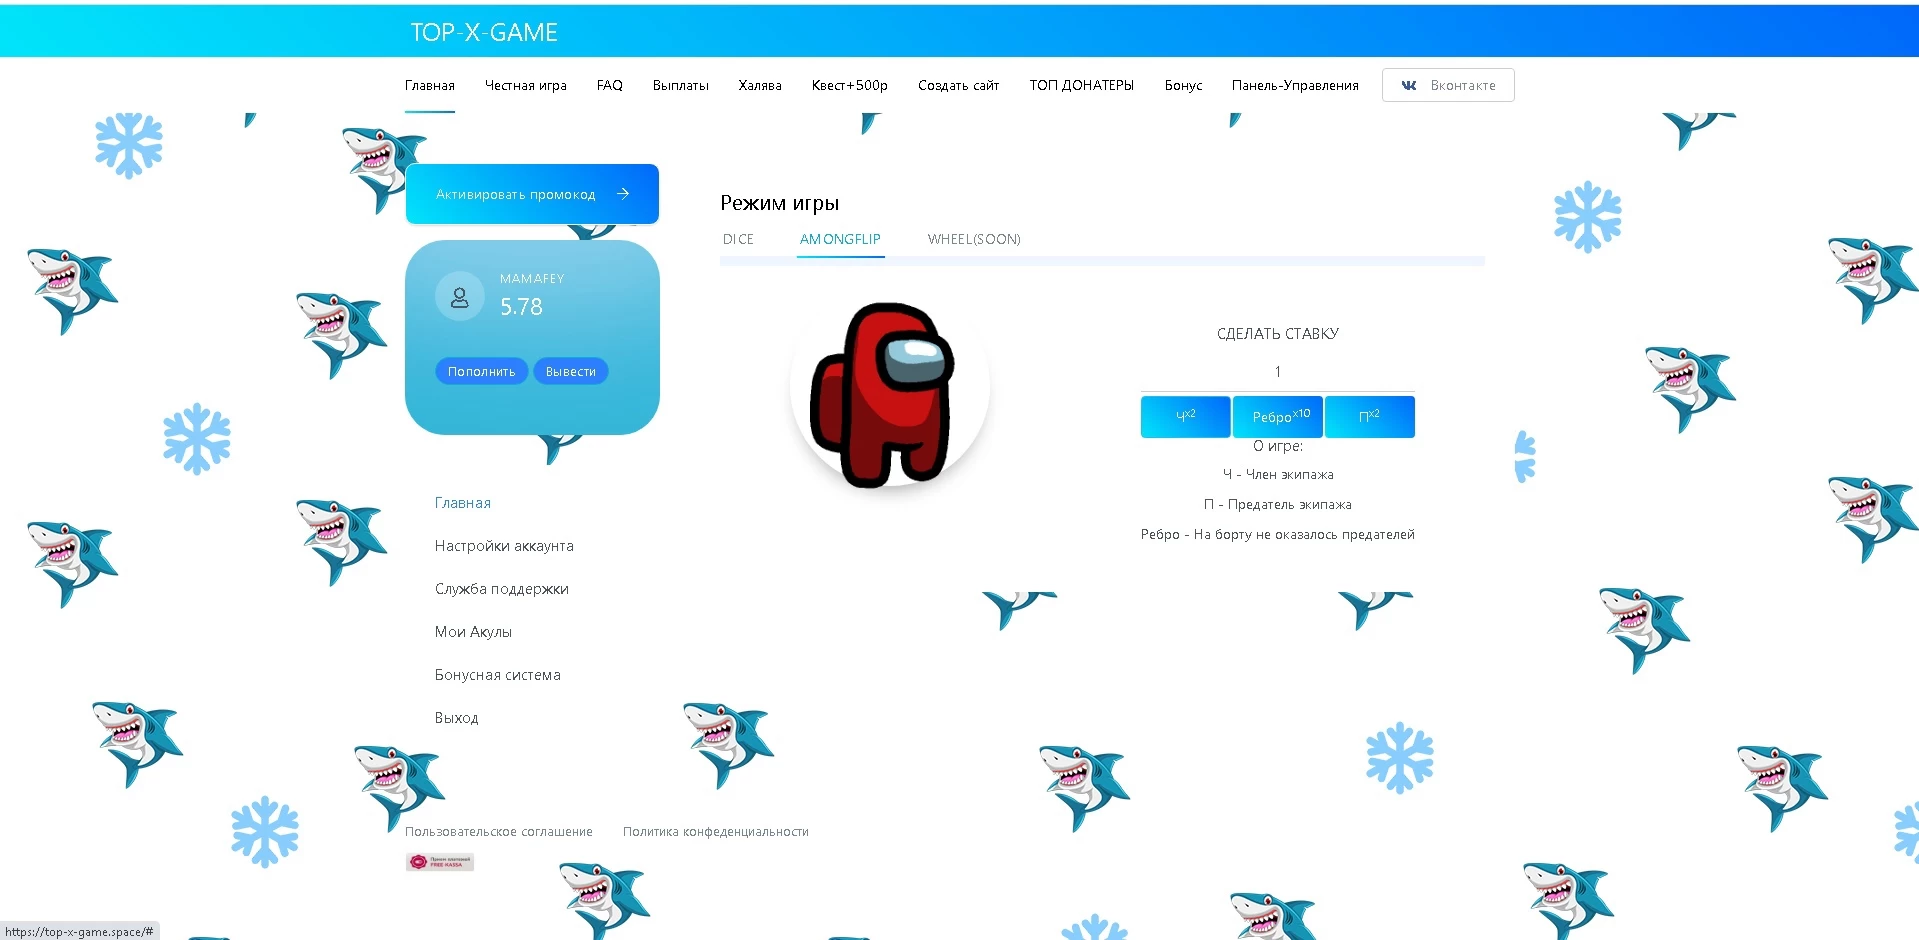Viewport: 1919px width, 940px height.
Task: Bet on П x2 impostor
Action: coord(1370,416)
